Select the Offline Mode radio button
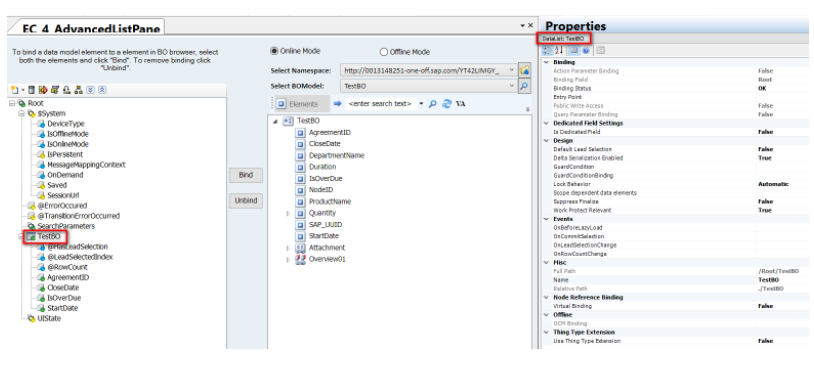This screenshot has height=371, width=814. point(384,52)
